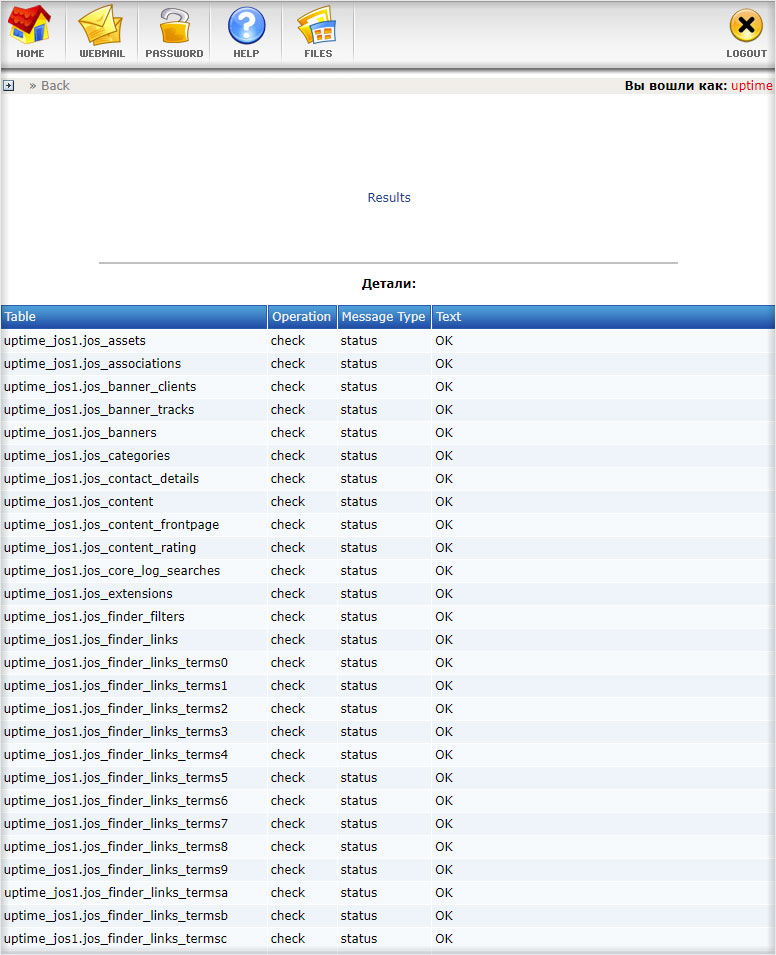Select uptime_jos1.jos_banners table name

tap(80, 432)
